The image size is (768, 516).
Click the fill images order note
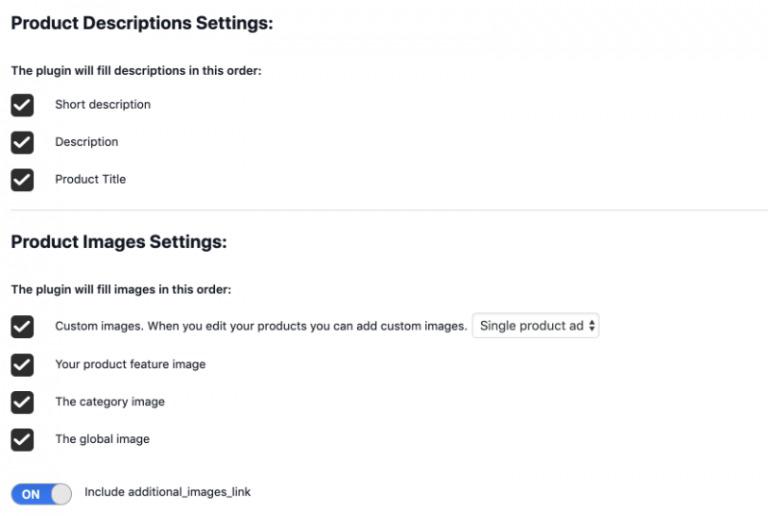click(121, 290)
